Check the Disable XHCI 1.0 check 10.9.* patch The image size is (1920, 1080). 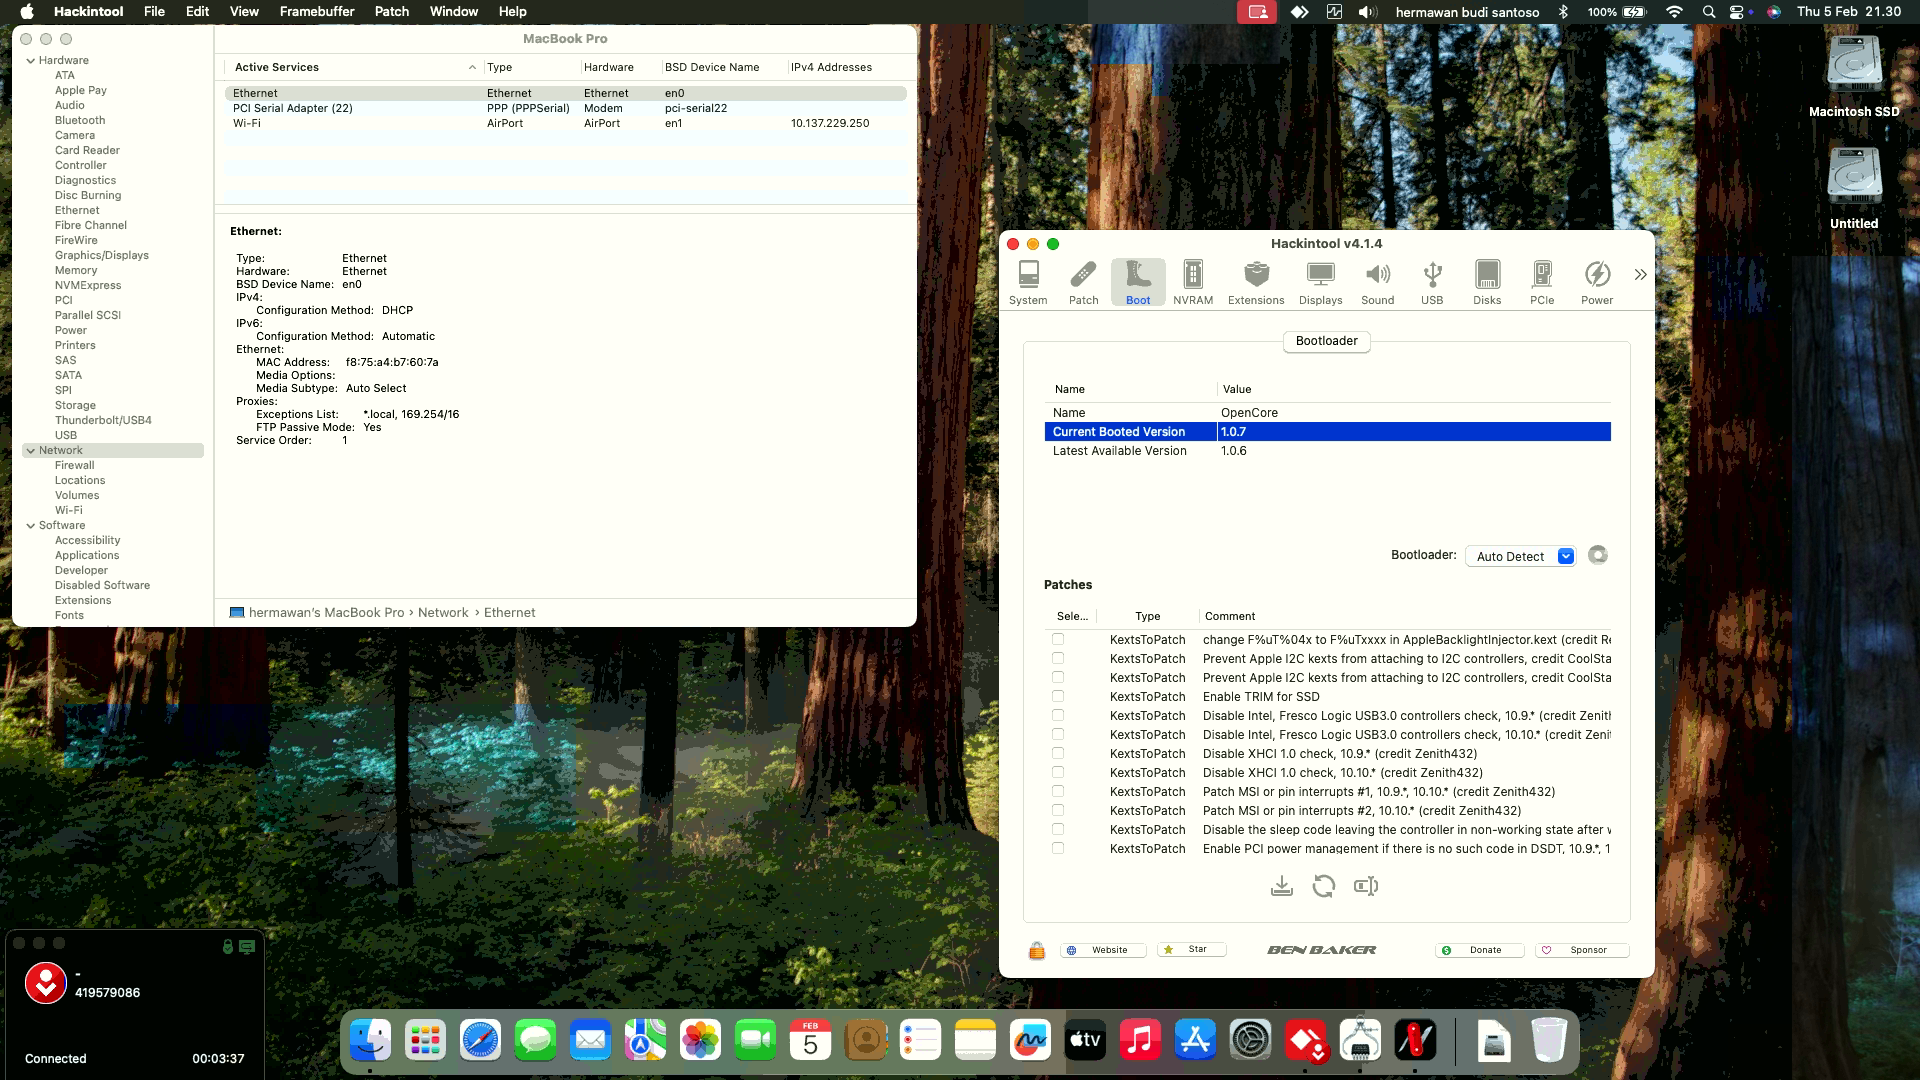1058,753
